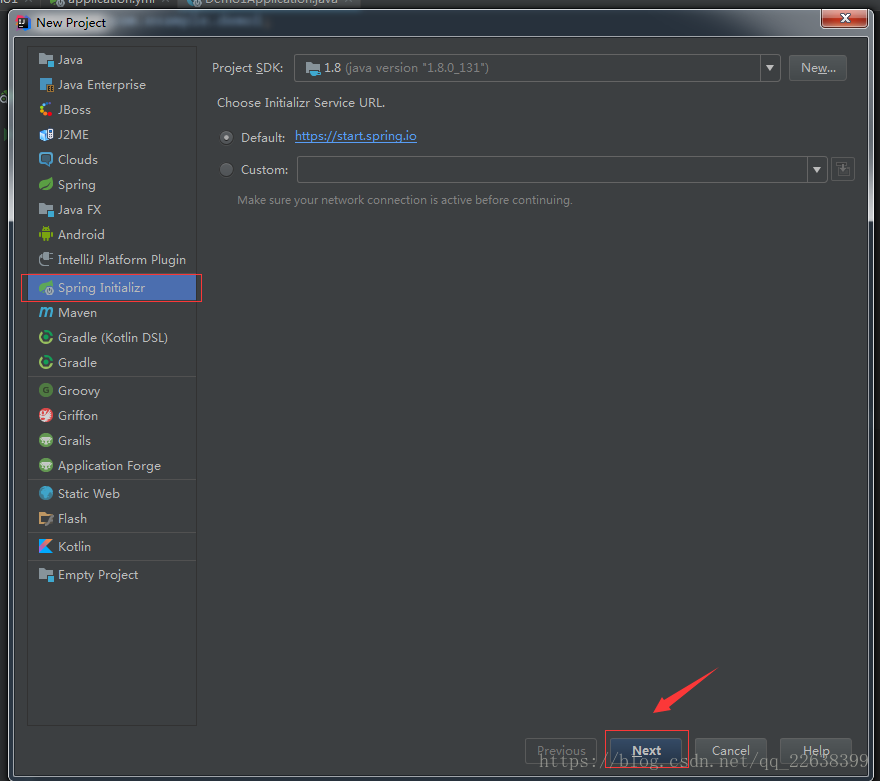Click the Clouds icon
This screenshot has width=880, height=781.
click(46, 159)
